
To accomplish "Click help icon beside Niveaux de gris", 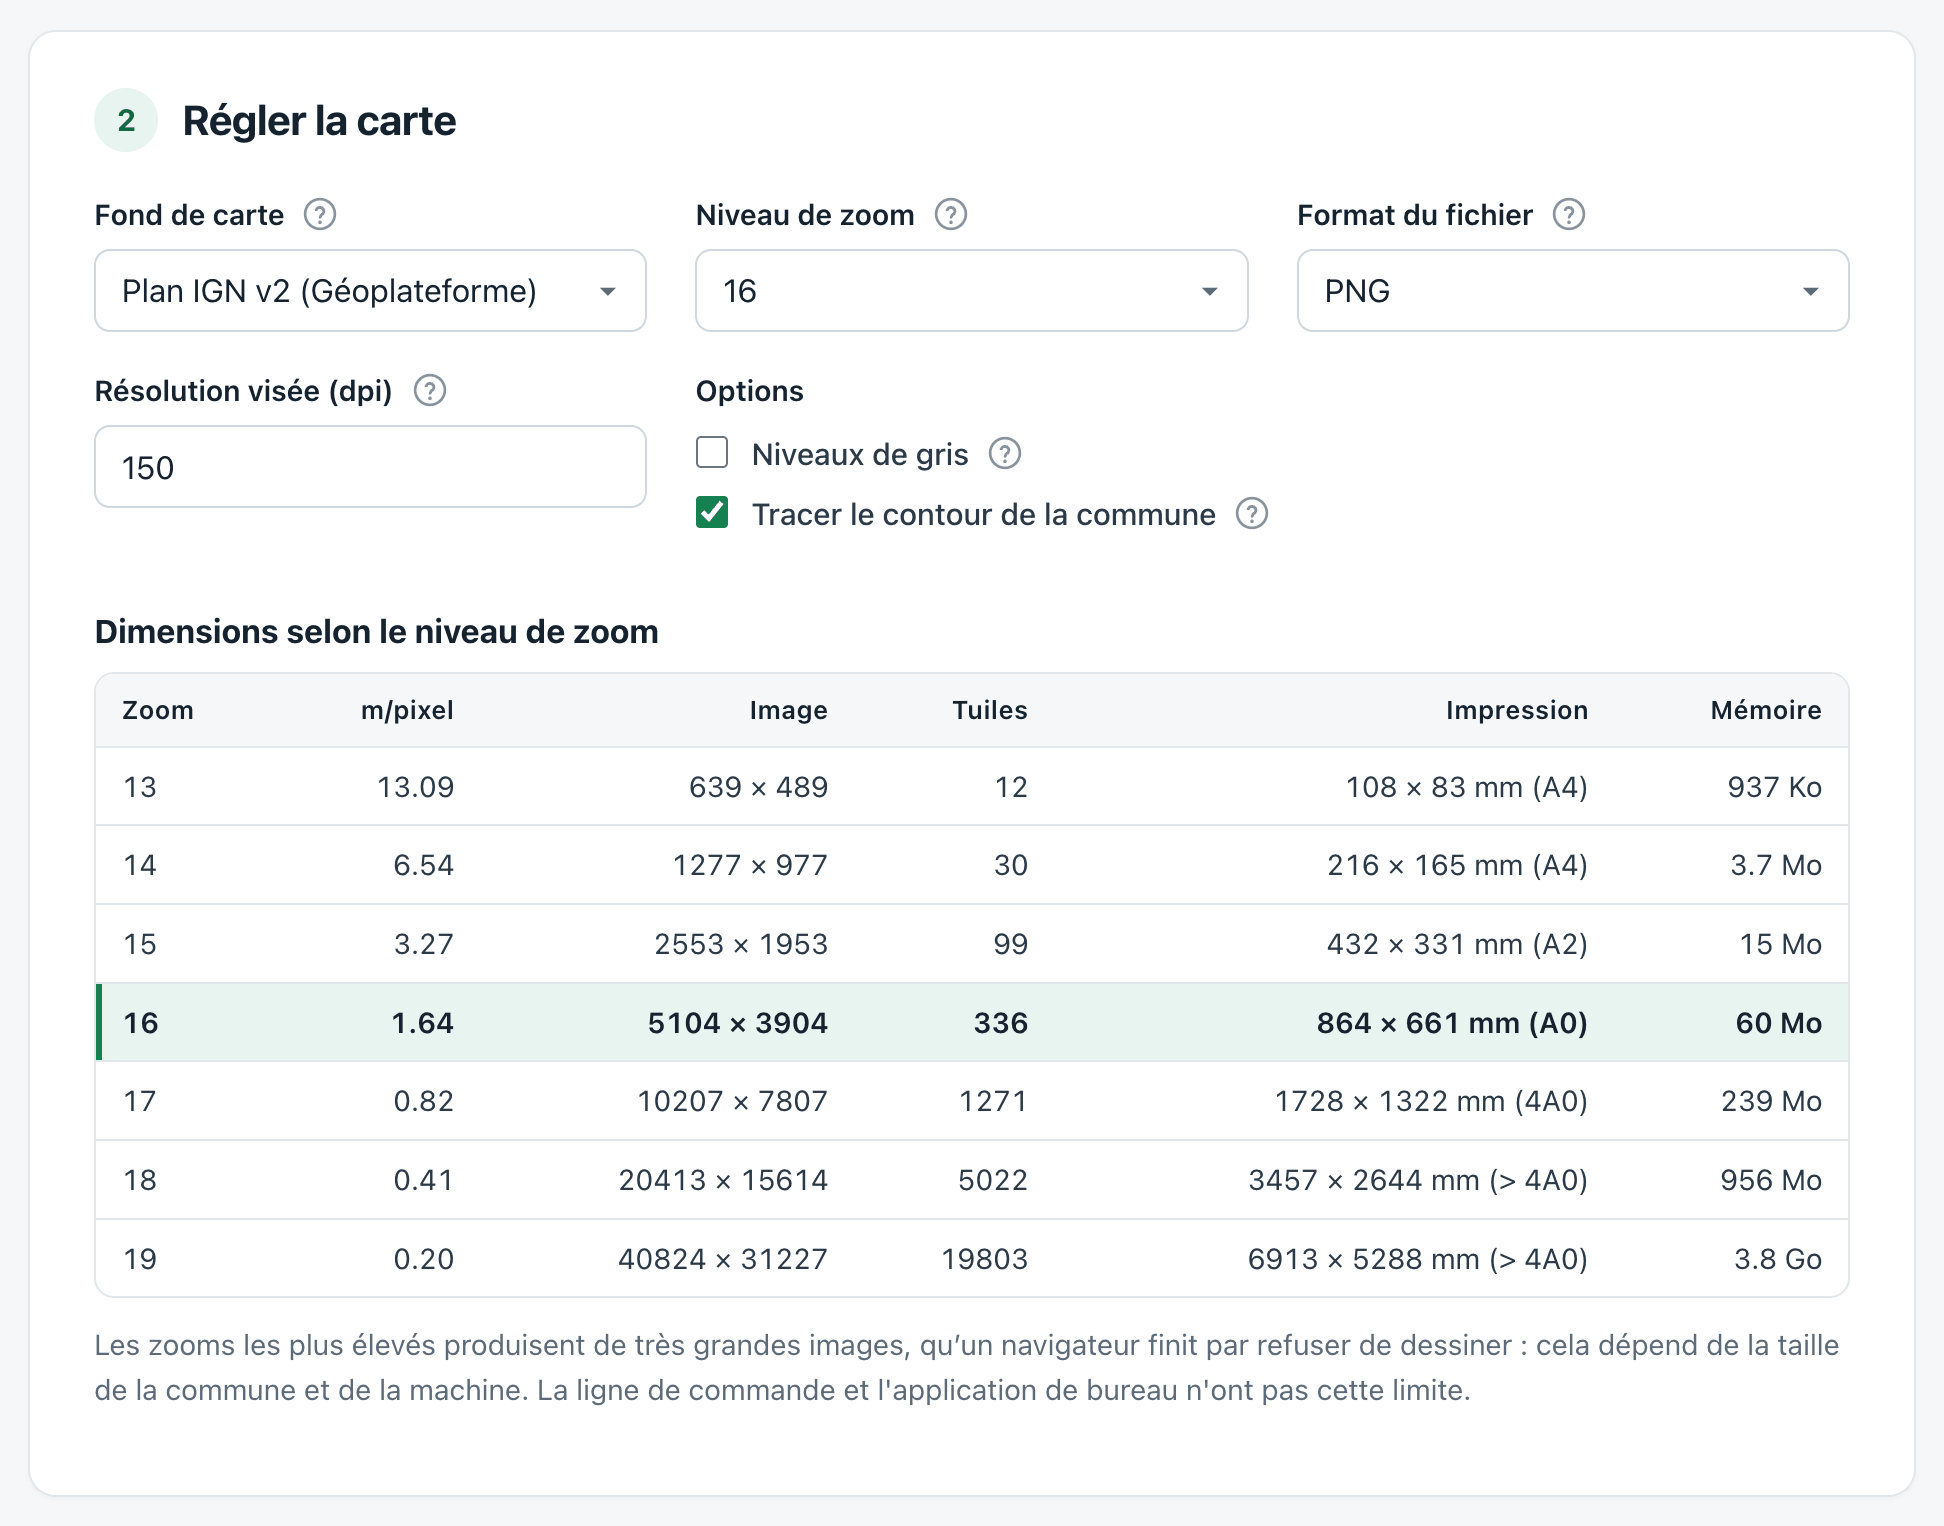I will pyautogui.click(x=1005, y=454).
